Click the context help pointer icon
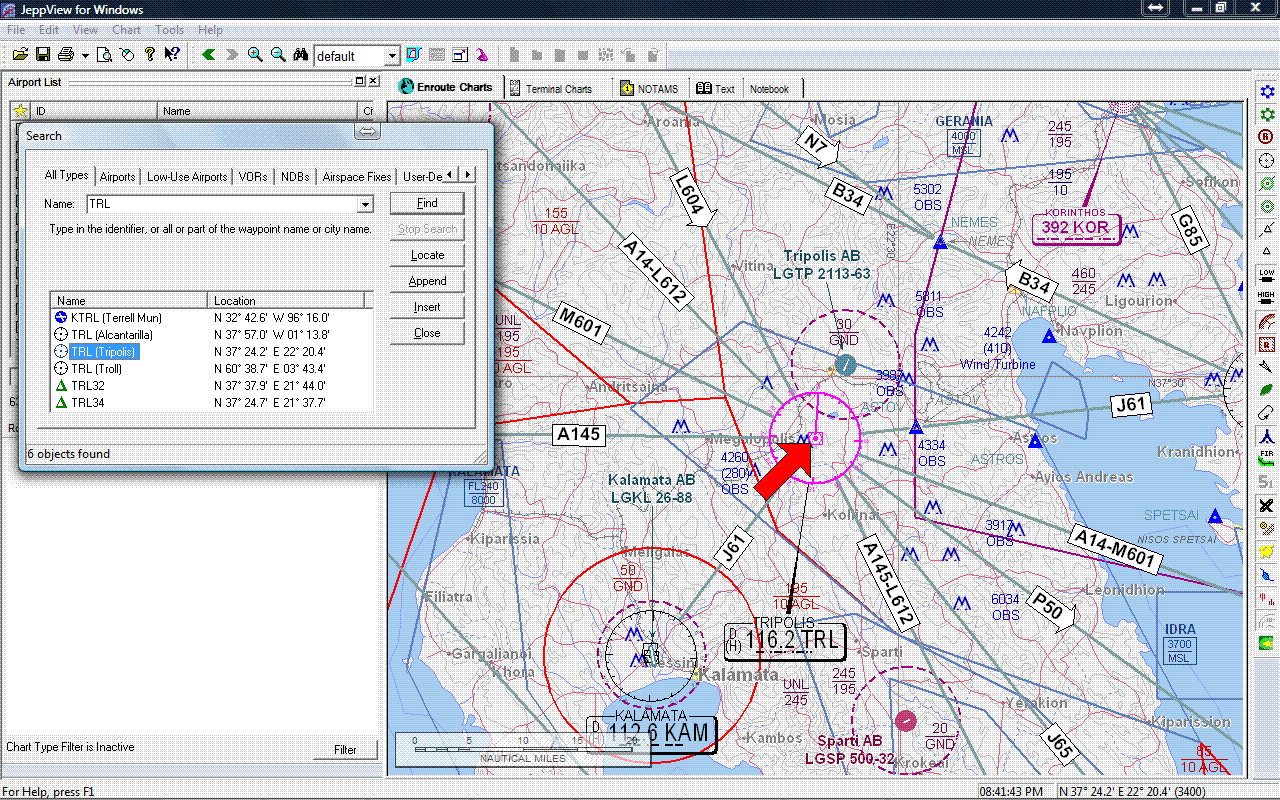Viewport: 1280px width, 800px height. (x=172, y=55)
